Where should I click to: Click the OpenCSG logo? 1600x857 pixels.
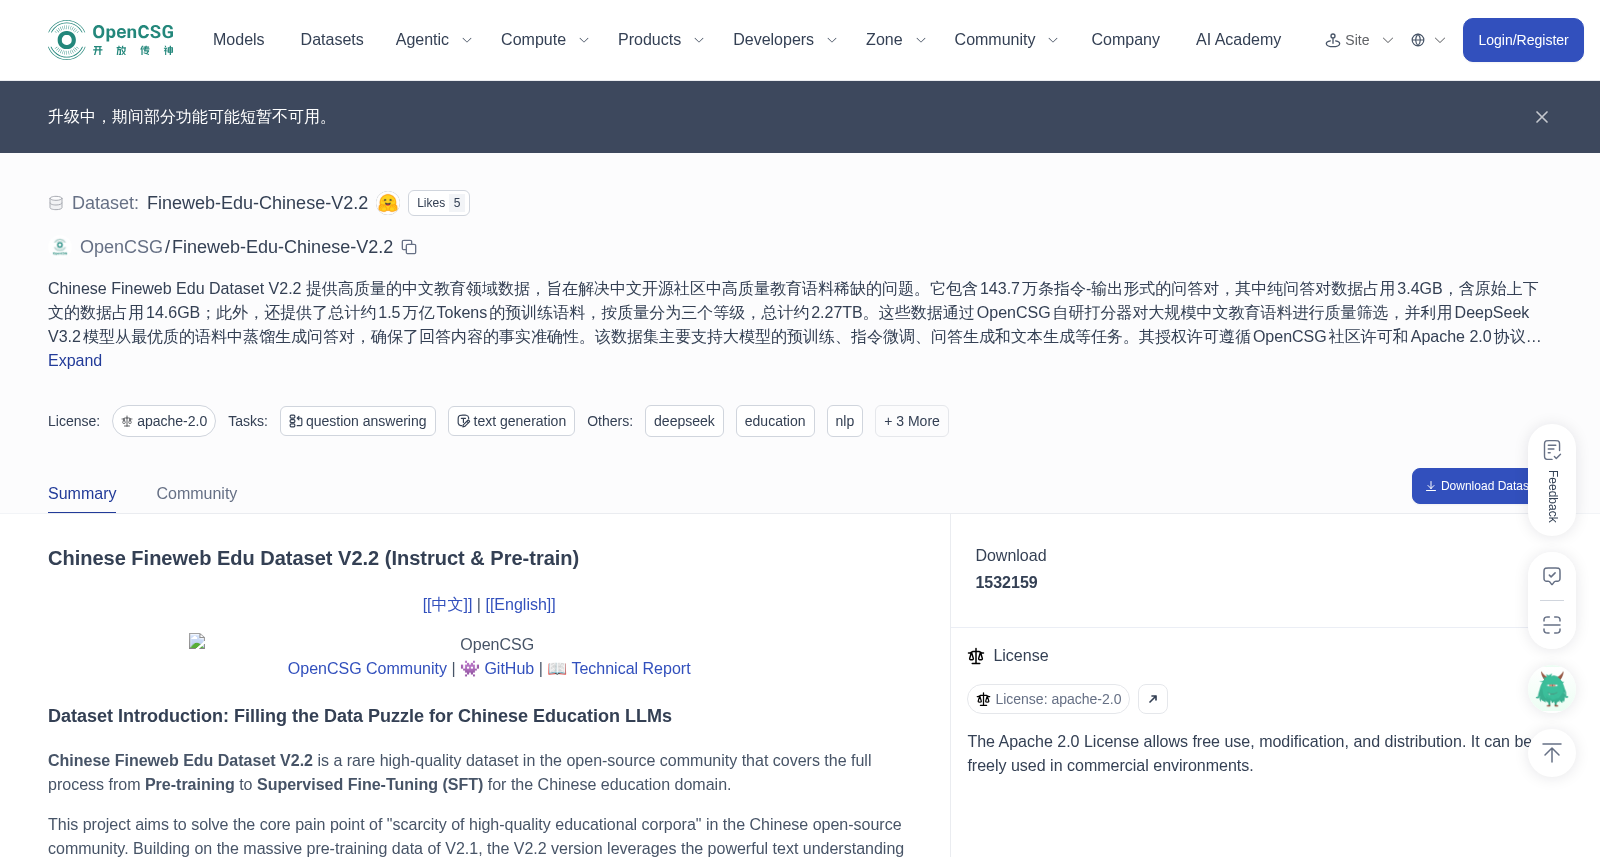point(111,40)
